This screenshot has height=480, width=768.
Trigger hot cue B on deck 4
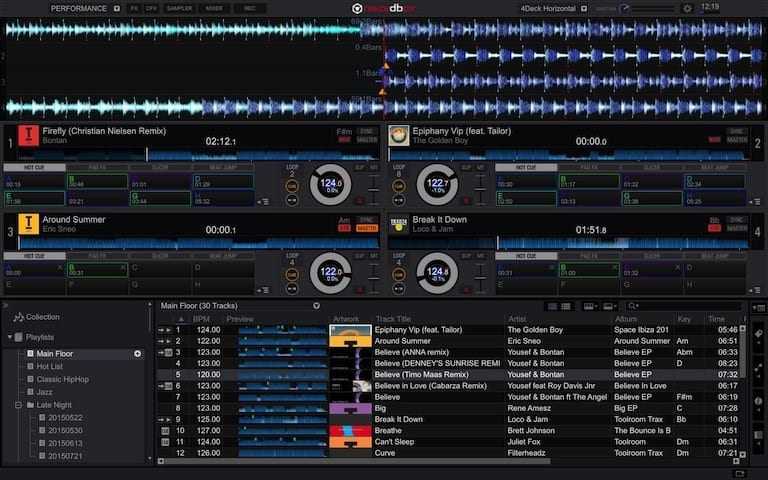tap(589, 270)
